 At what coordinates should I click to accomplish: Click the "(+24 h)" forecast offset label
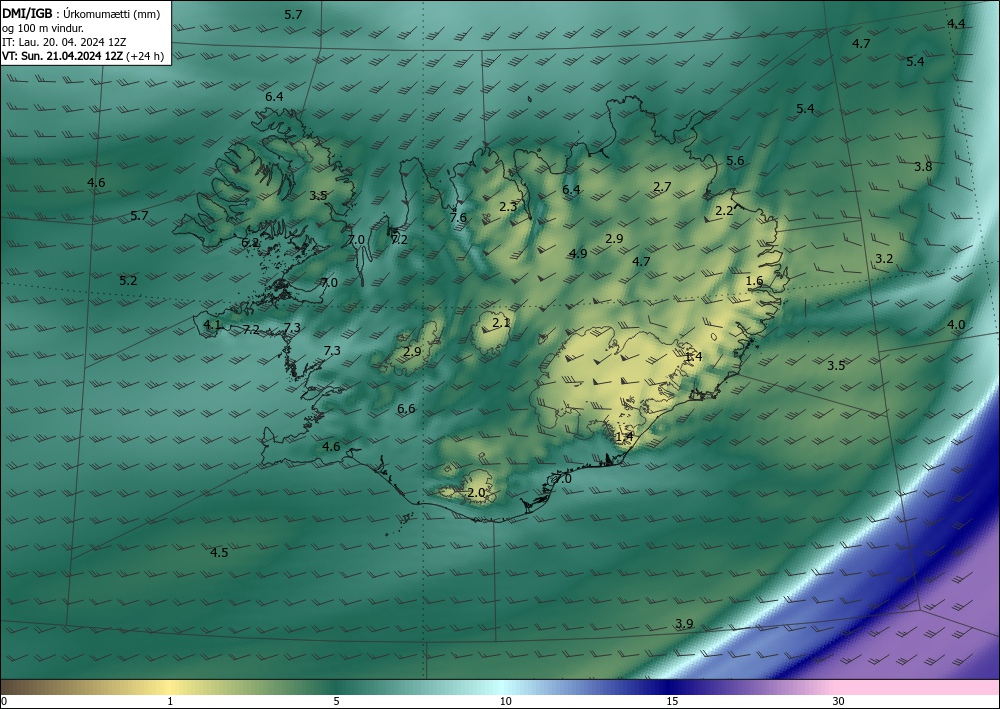tap(145, 56)
